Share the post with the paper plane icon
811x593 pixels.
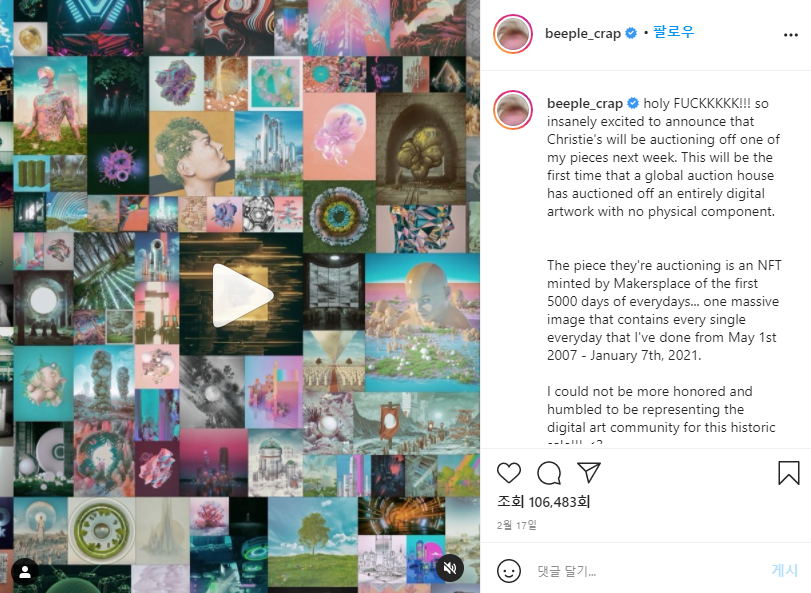(x=589, y=473)
